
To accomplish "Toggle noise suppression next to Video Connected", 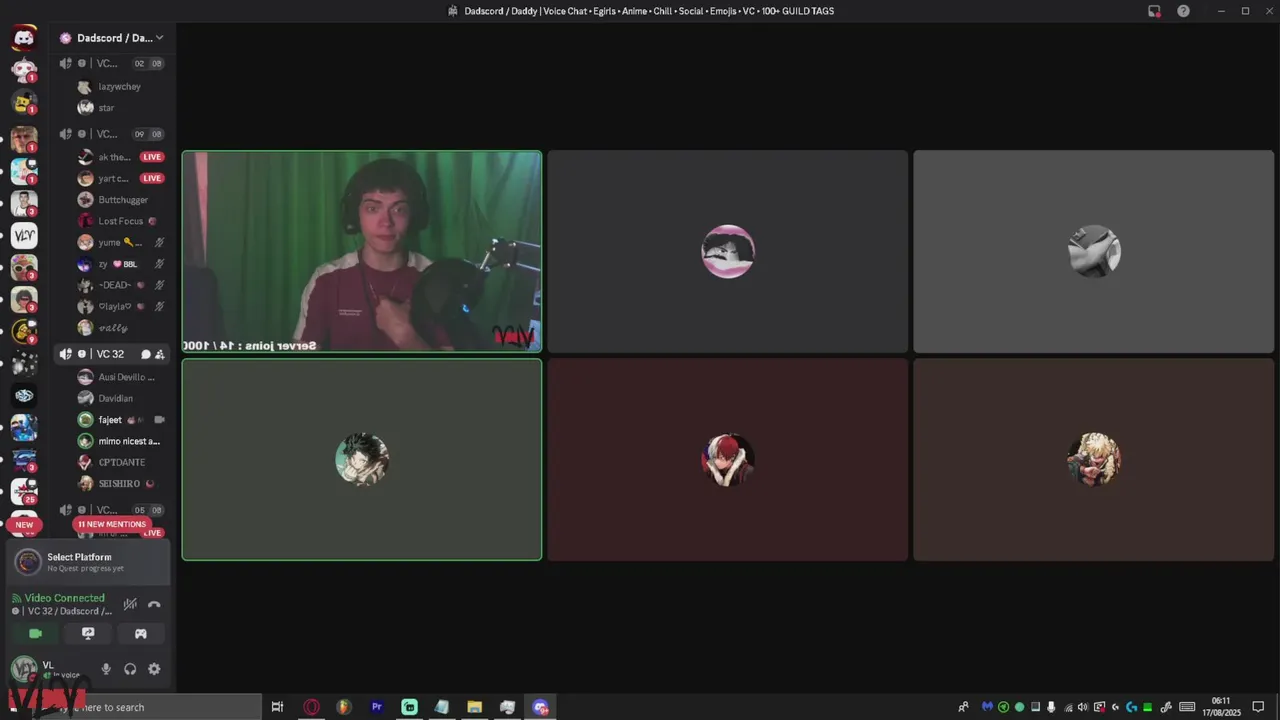I will tap(130, 604).
